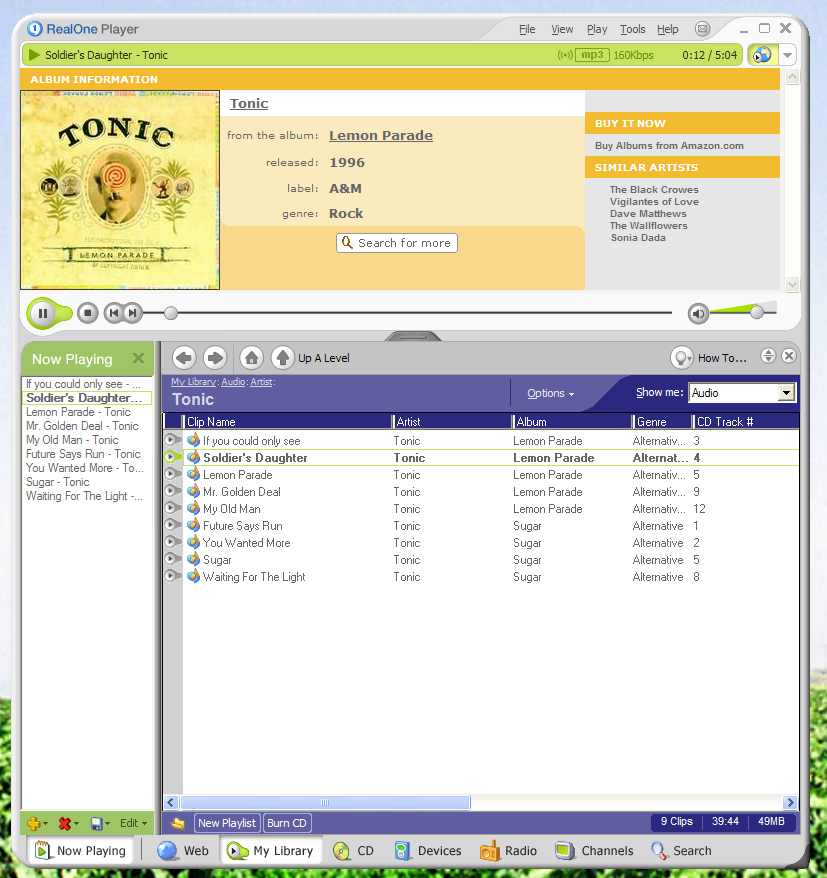Open the remove clips red X dropdown

[x=68, y=823]
